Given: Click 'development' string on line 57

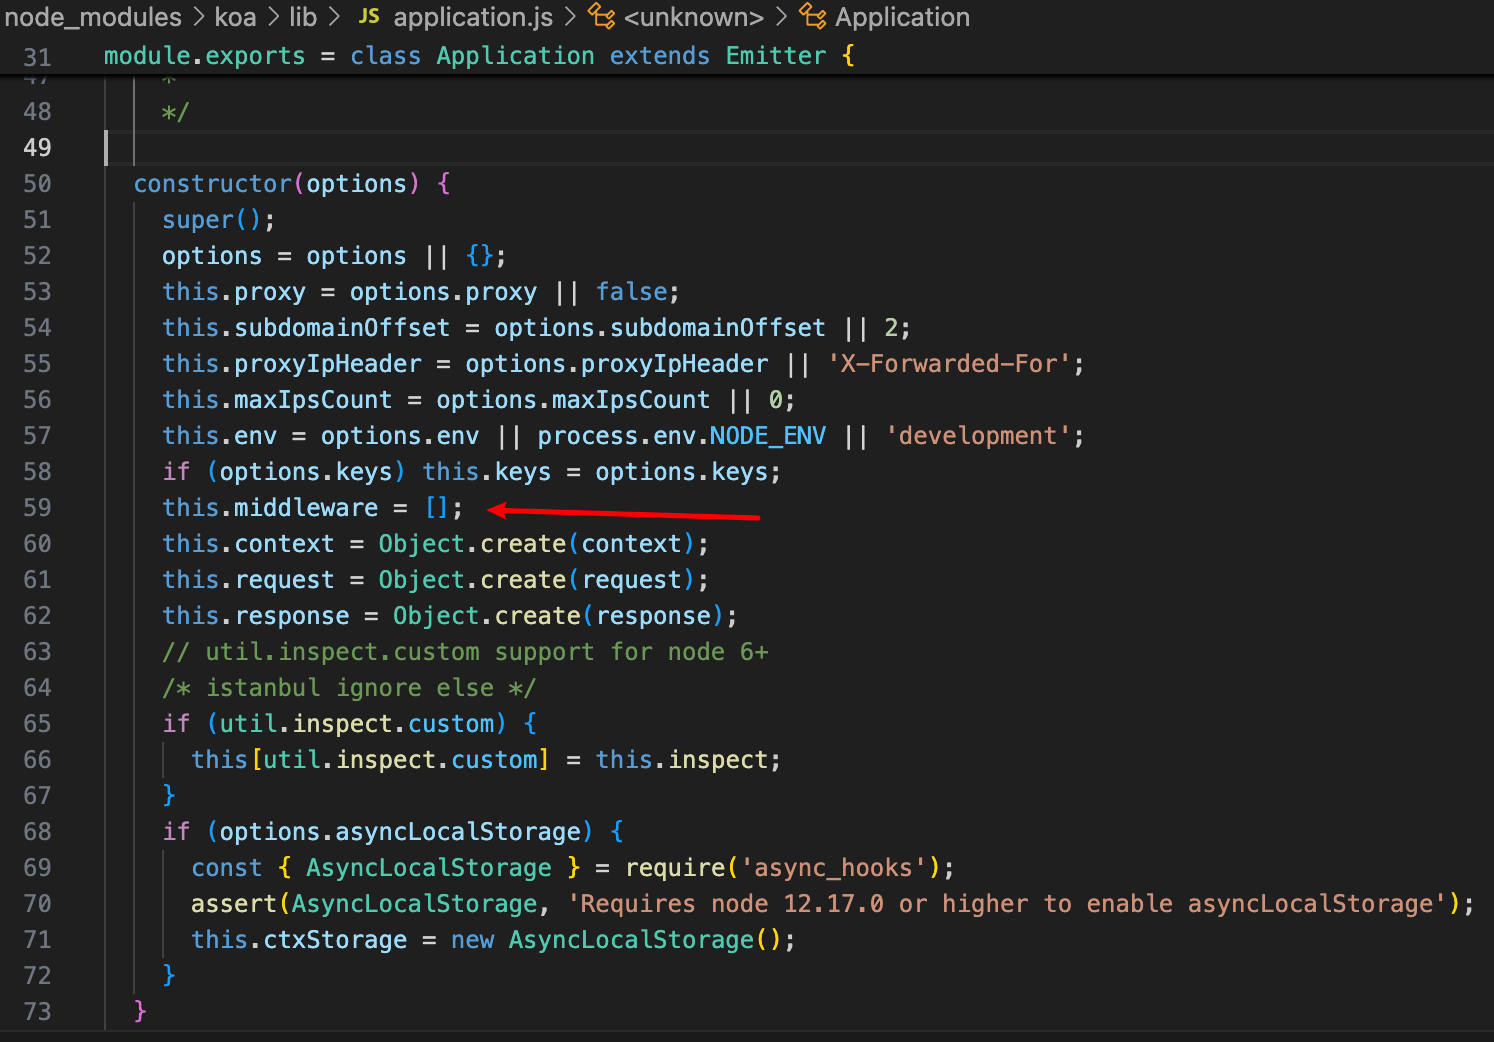Looking at the screenshot, I should [978, 436].
